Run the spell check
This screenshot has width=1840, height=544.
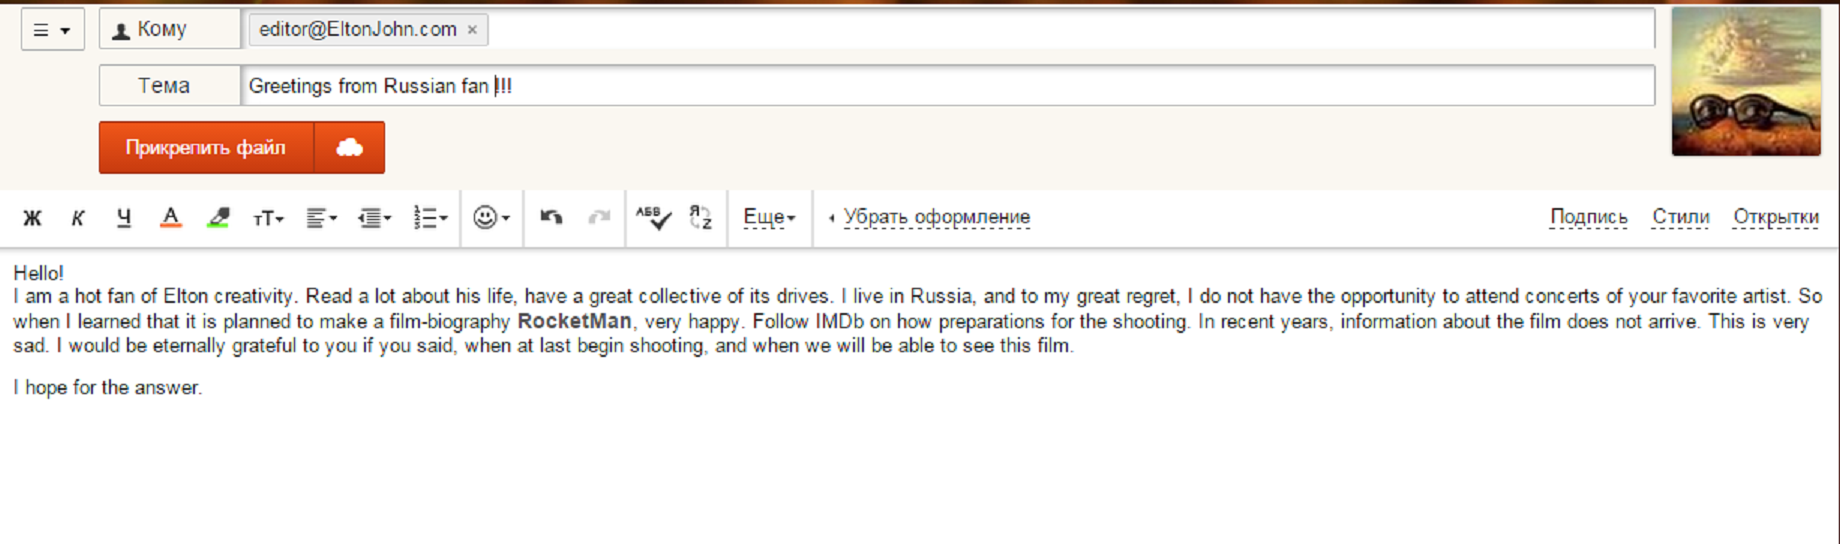653,217
